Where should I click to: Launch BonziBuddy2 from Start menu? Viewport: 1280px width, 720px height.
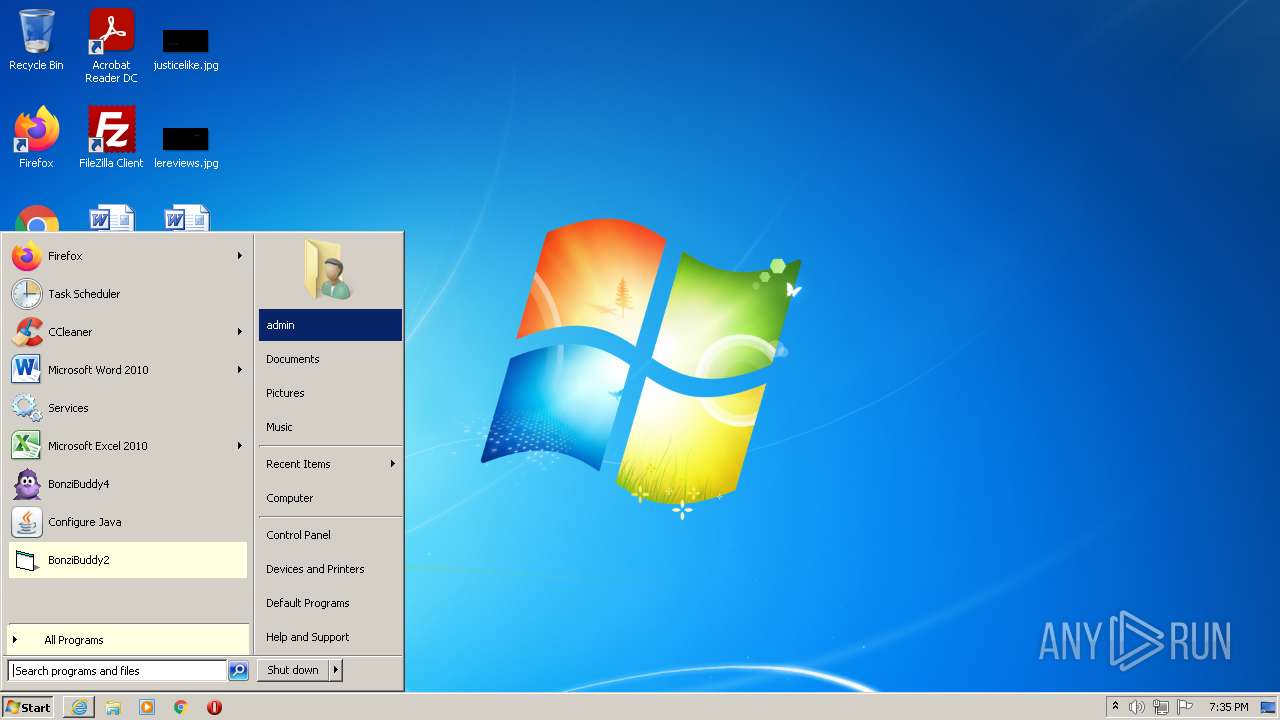127,560
